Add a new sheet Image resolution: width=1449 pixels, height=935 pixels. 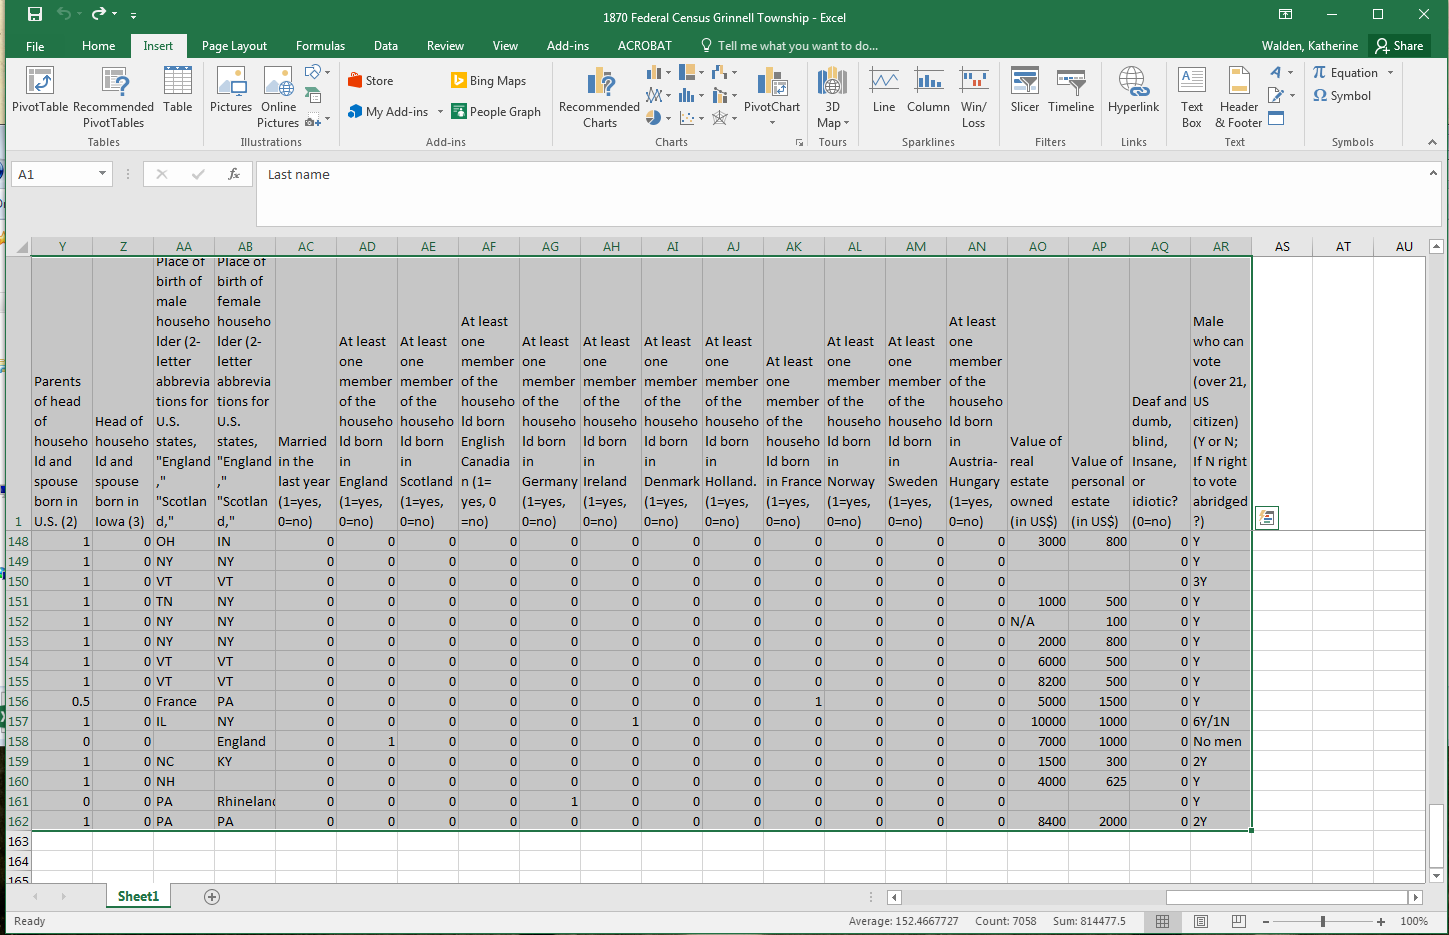point(212,897)
